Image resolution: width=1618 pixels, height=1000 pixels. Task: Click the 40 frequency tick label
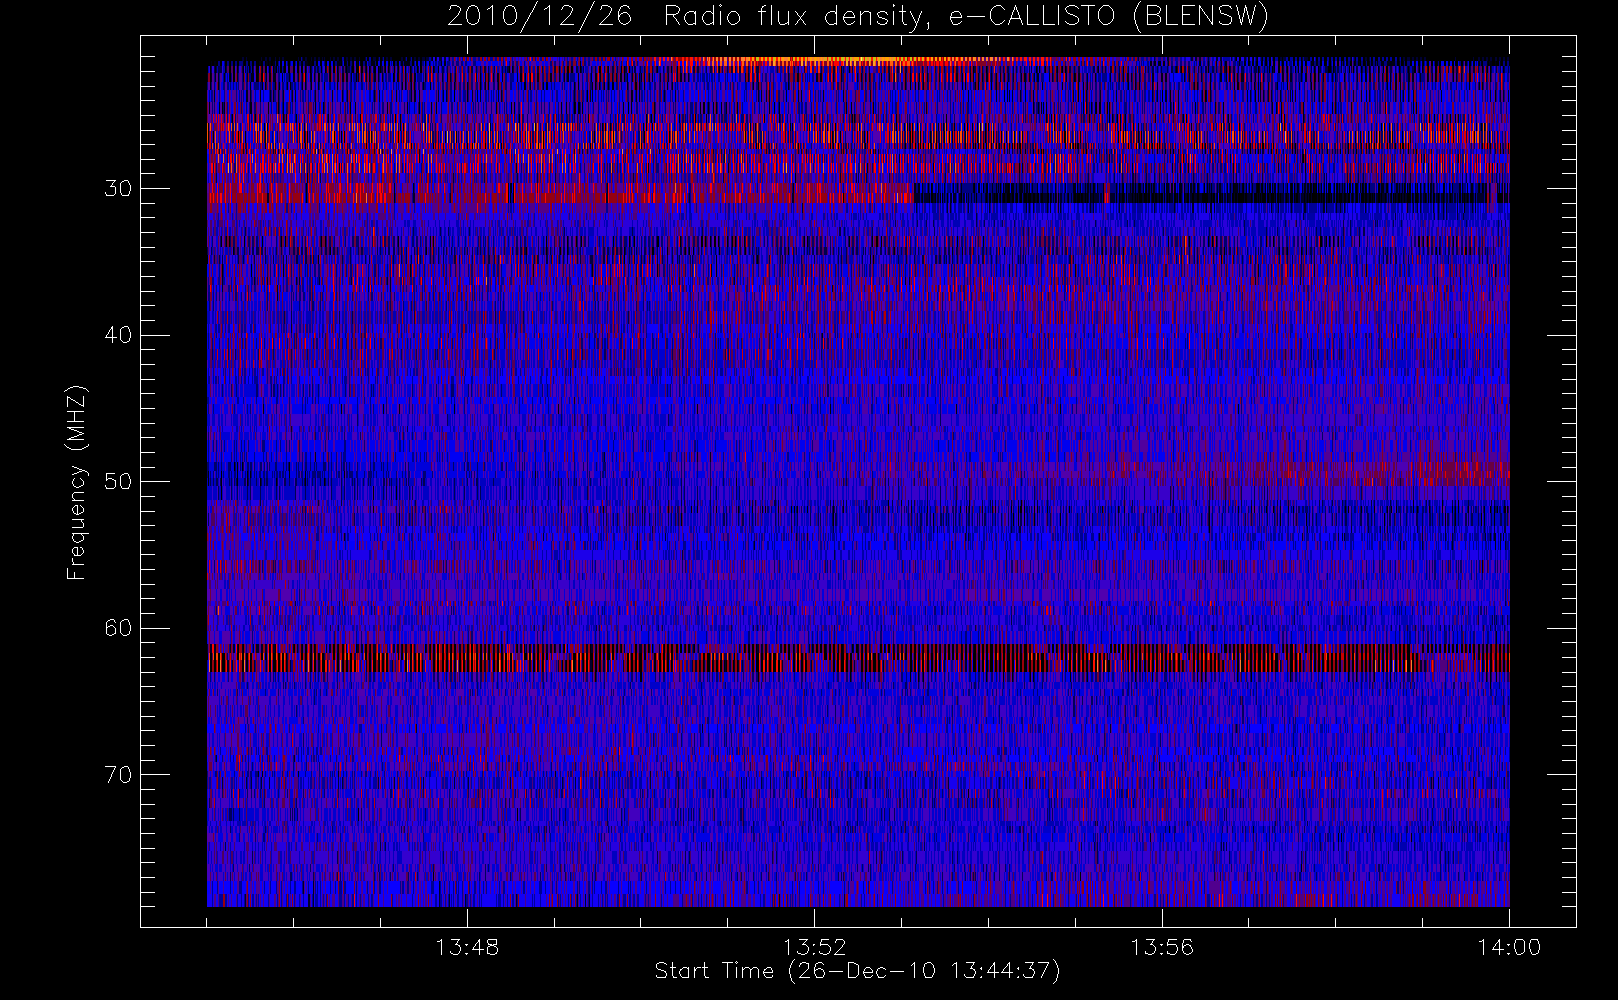click(118, 335)
